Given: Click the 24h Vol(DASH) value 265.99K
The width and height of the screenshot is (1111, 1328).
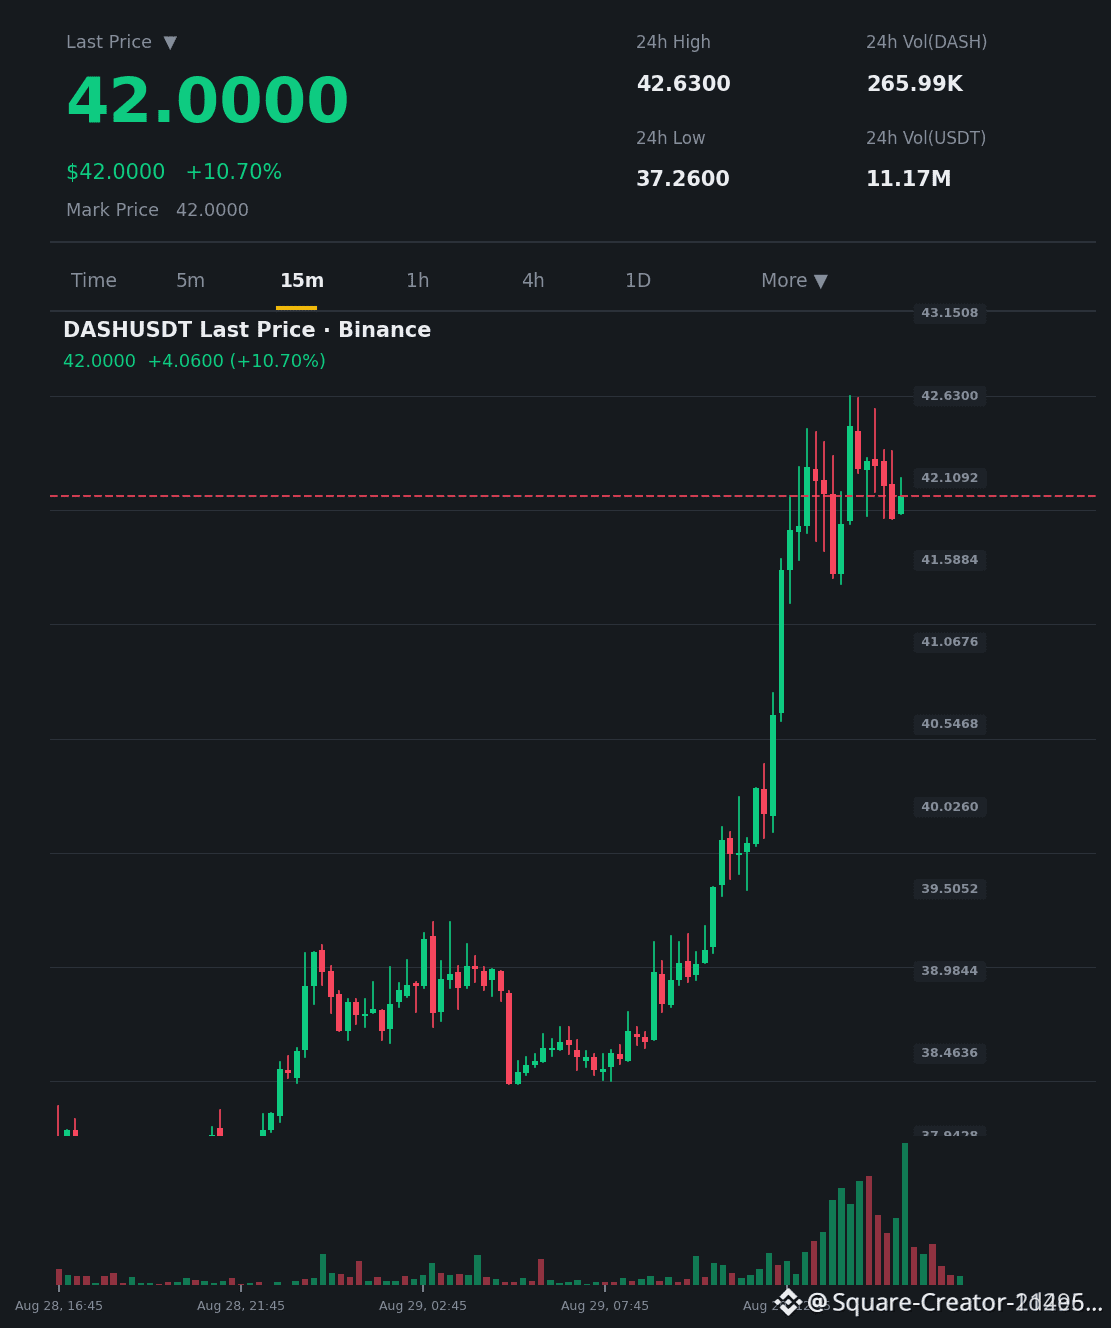Looking at the screenshot, I should tap(914, 84).
